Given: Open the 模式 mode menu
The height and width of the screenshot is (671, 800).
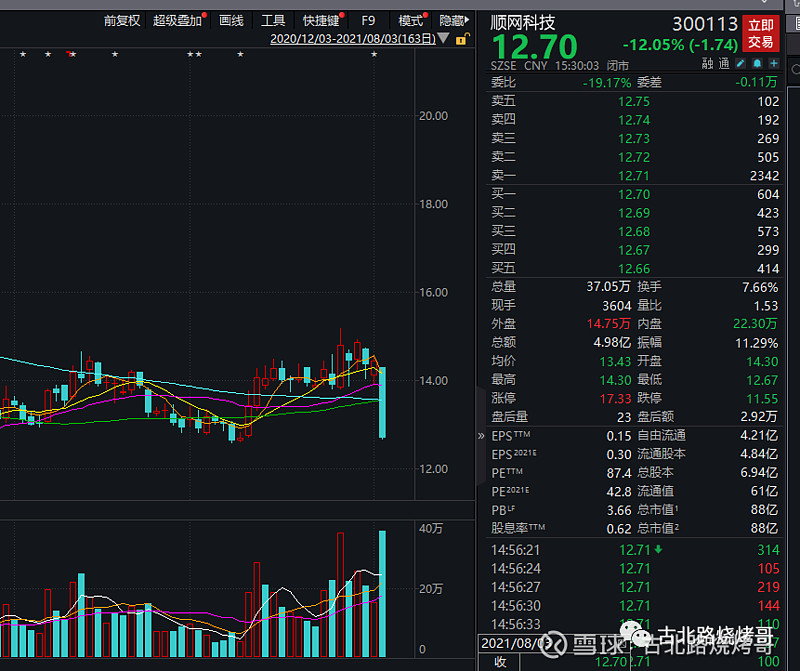Looking at the screenshot, I should pyautogui.click(x=411, y=21).
